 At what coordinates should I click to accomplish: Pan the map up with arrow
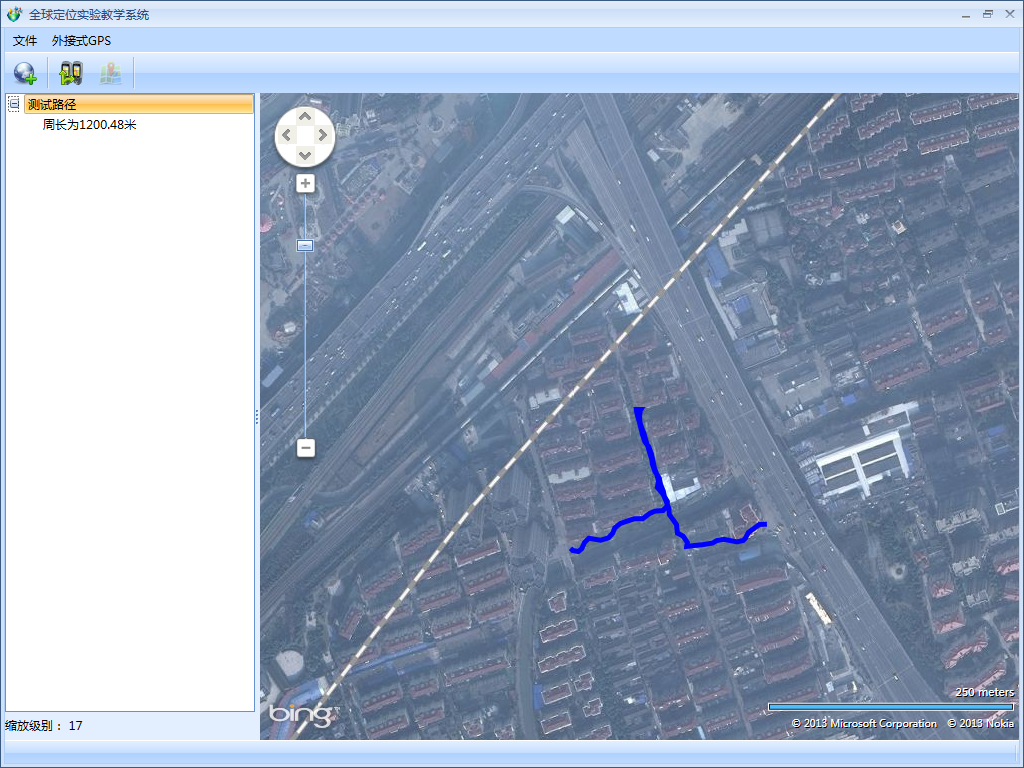click(x=305, y=115)
